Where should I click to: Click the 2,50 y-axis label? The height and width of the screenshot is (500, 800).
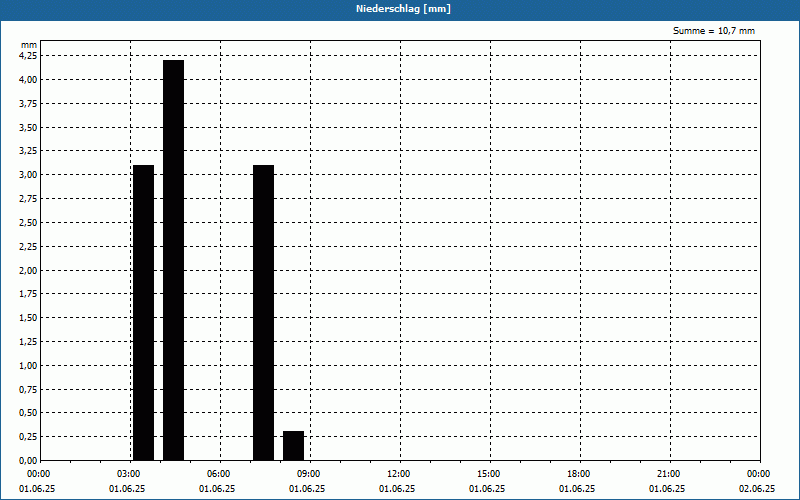pyautogui.click(x=28, y=223)
